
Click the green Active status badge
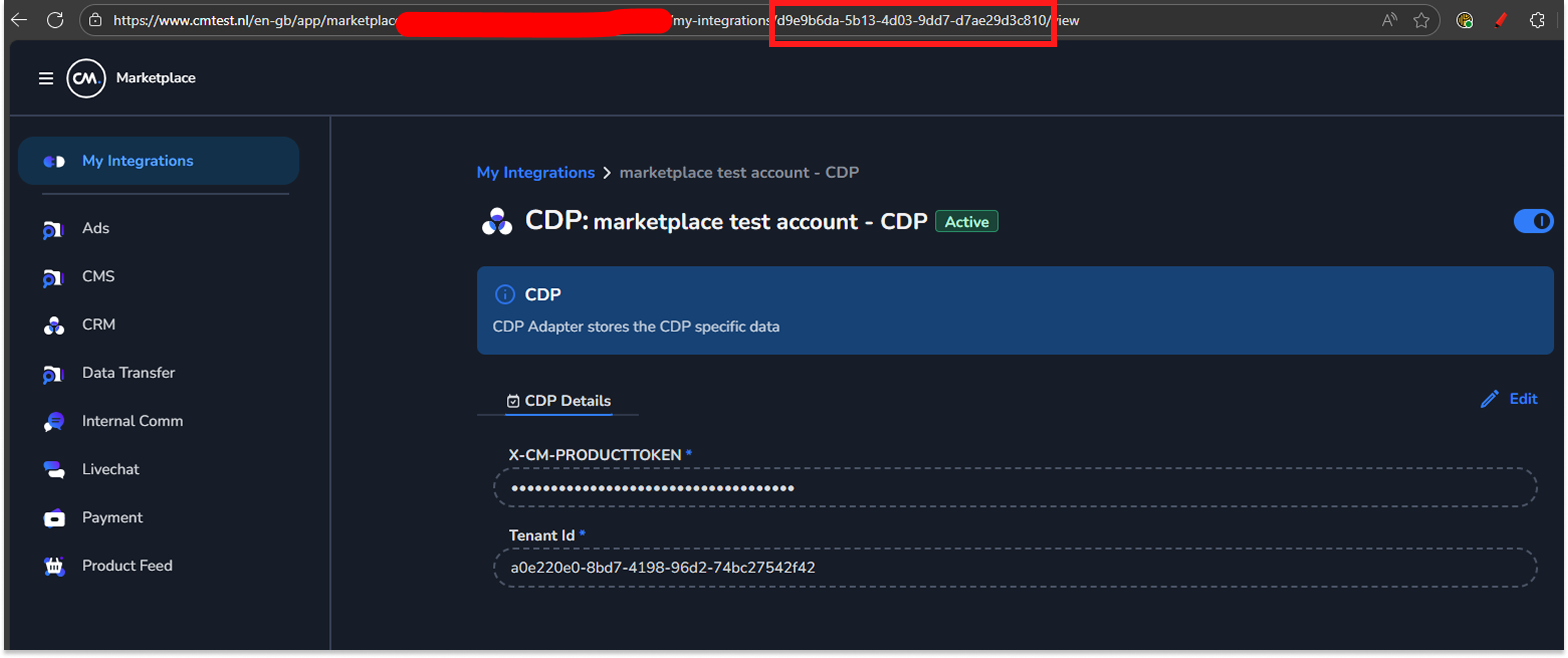pos(966,222)
